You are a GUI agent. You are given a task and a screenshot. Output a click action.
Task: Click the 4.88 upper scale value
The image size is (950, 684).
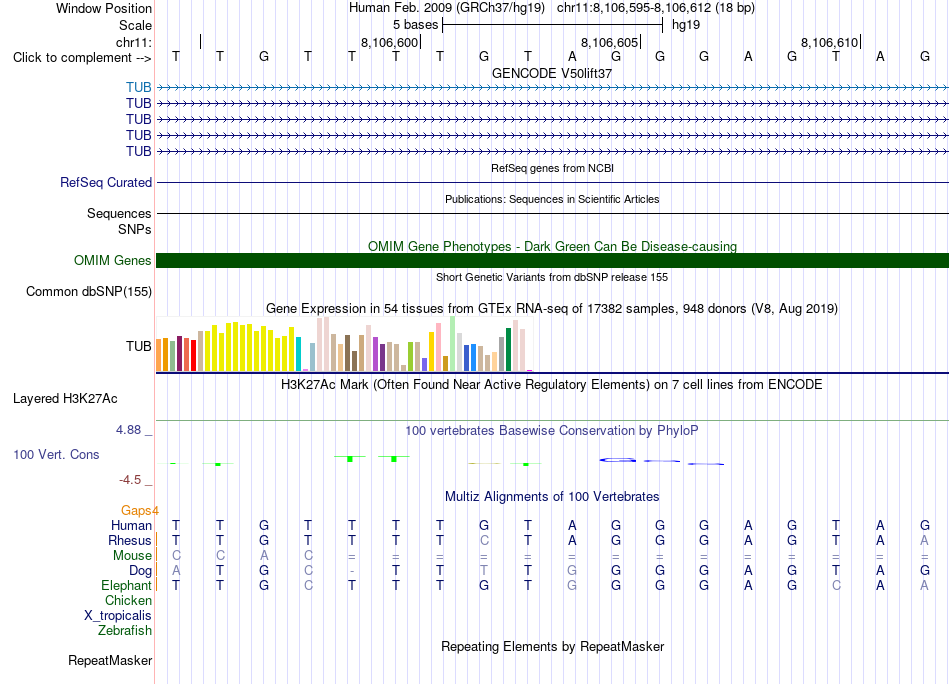(128, 430)
